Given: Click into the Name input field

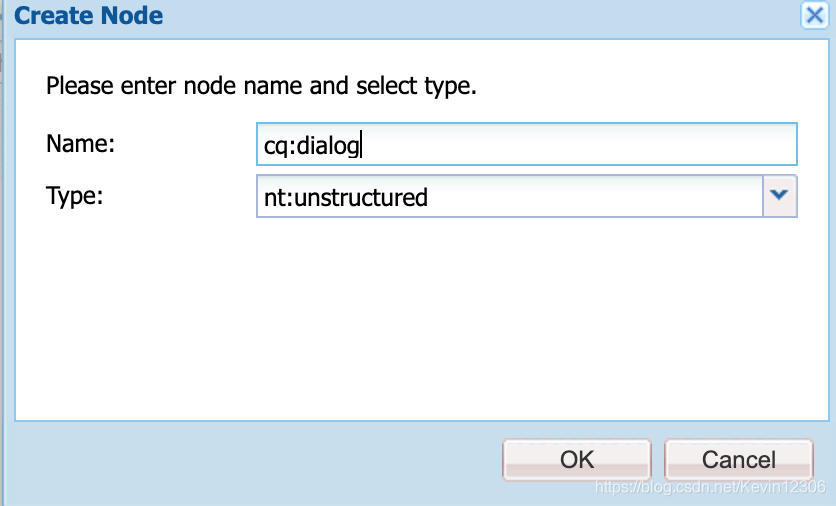Looking at the screenshot, I should click(x=527, y=144).
